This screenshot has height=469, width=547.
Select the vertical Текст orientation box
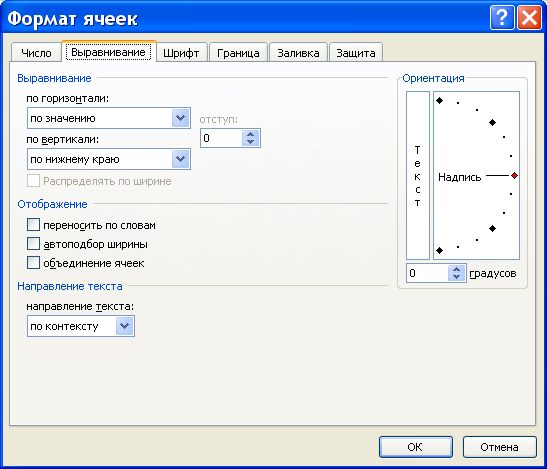pyautogui.click(x=418, y=176)
